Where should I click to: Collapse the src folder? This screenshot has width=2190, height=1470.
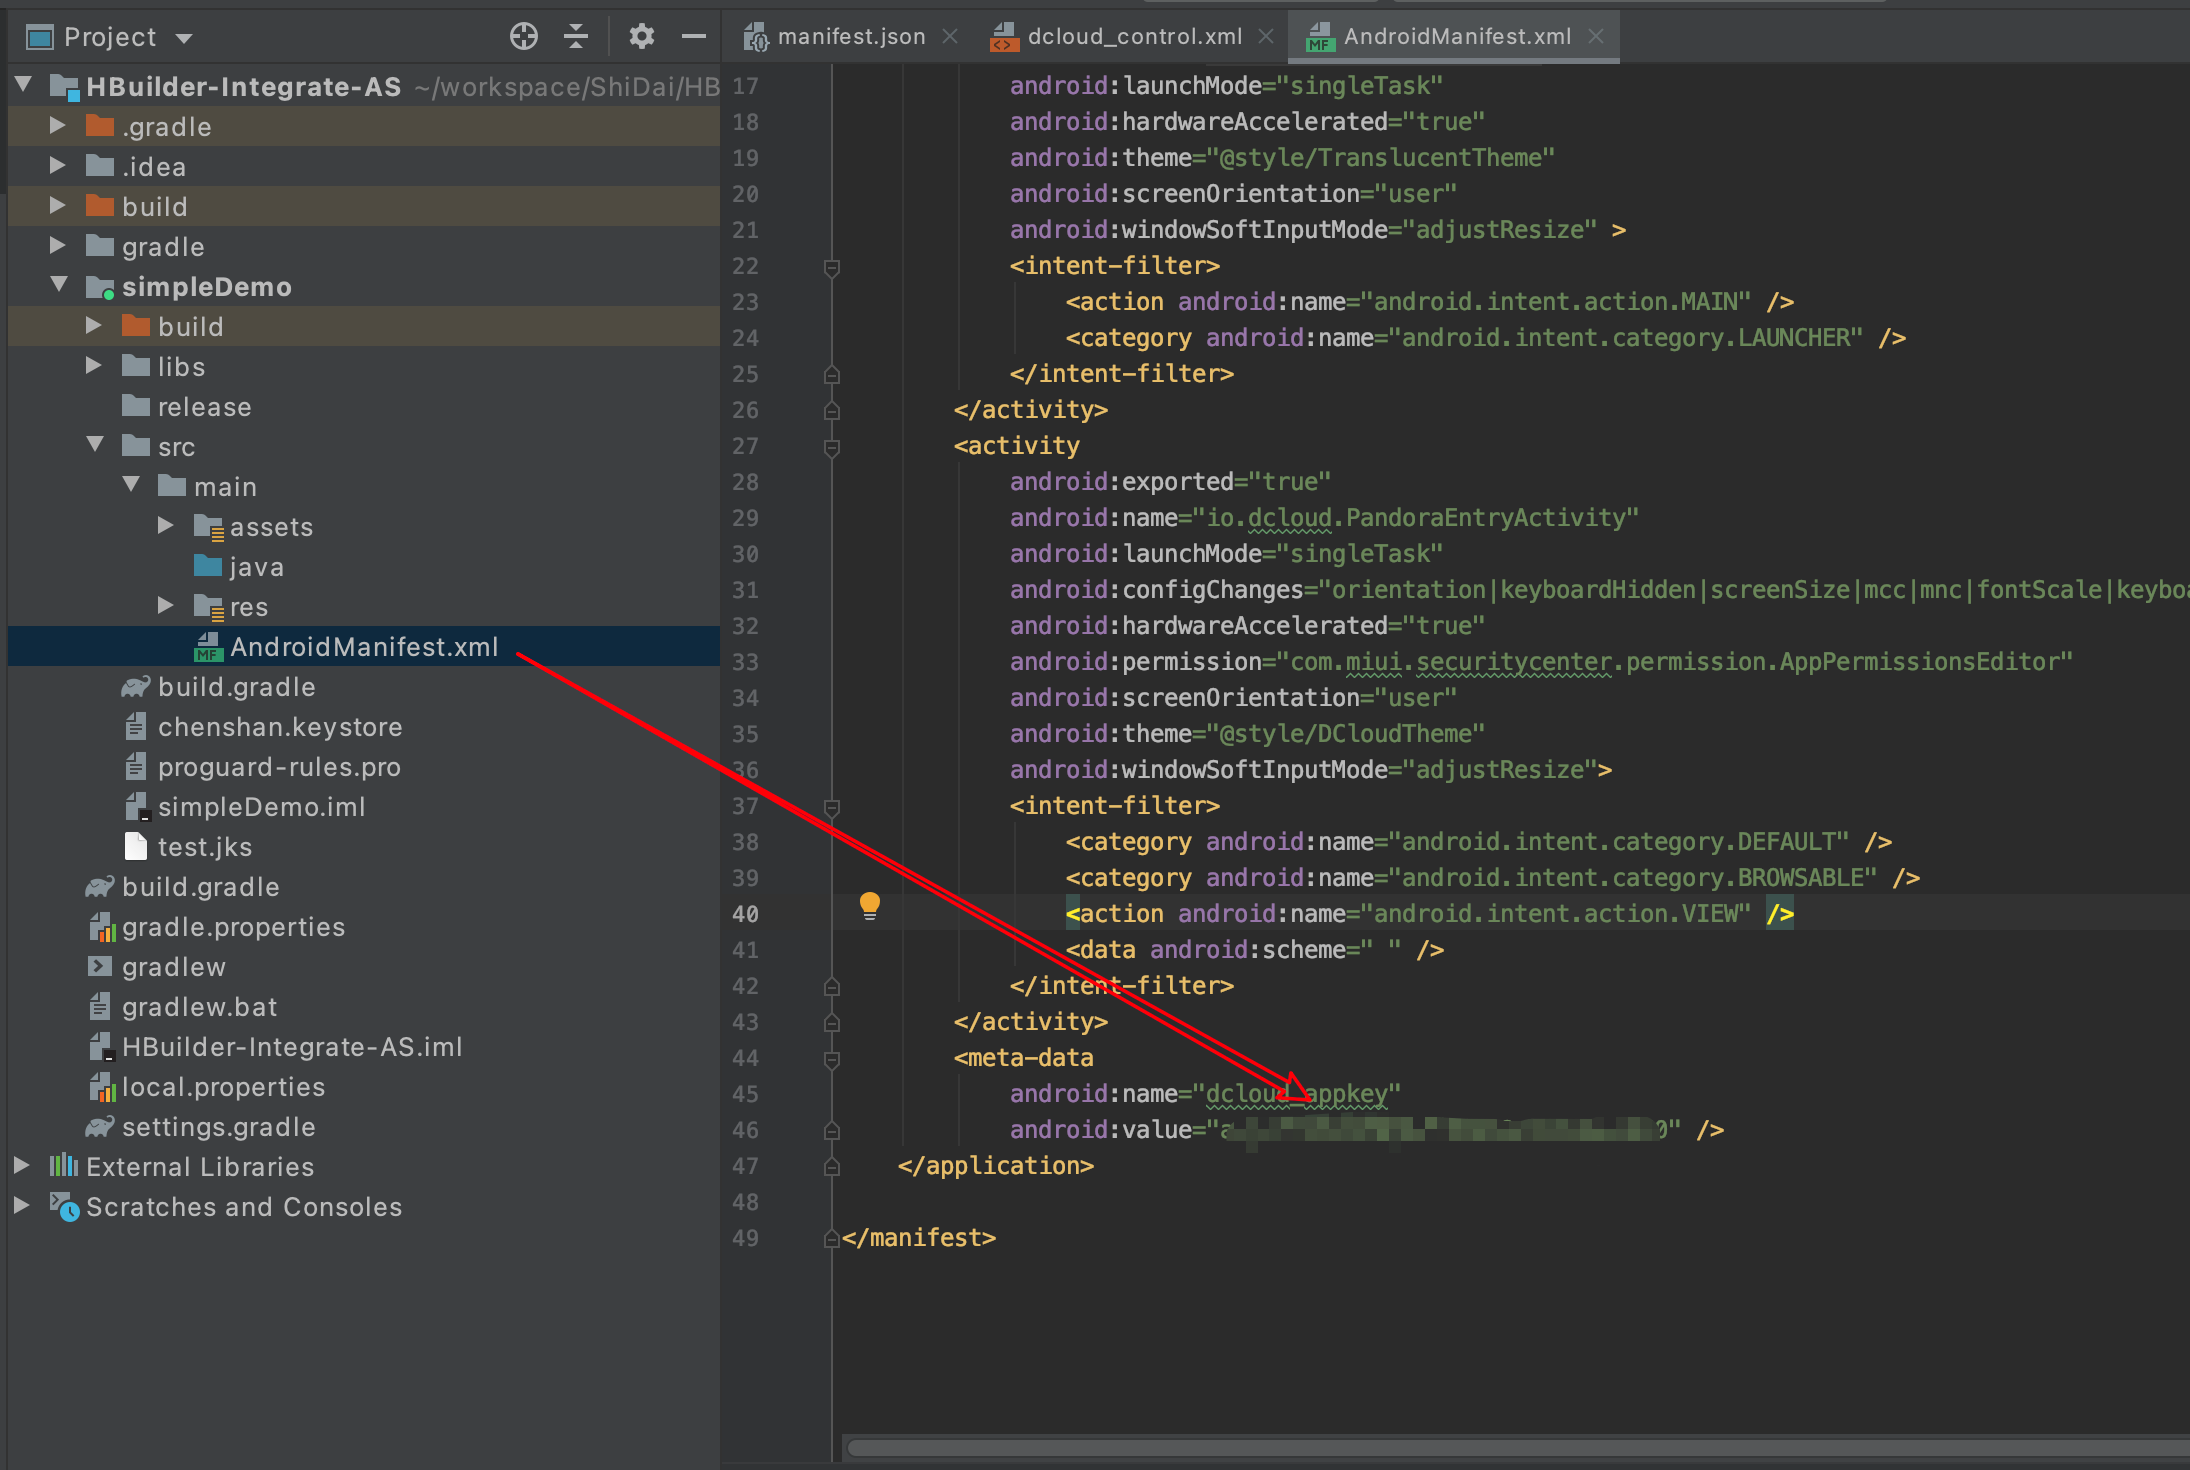[x=94, y=445]
